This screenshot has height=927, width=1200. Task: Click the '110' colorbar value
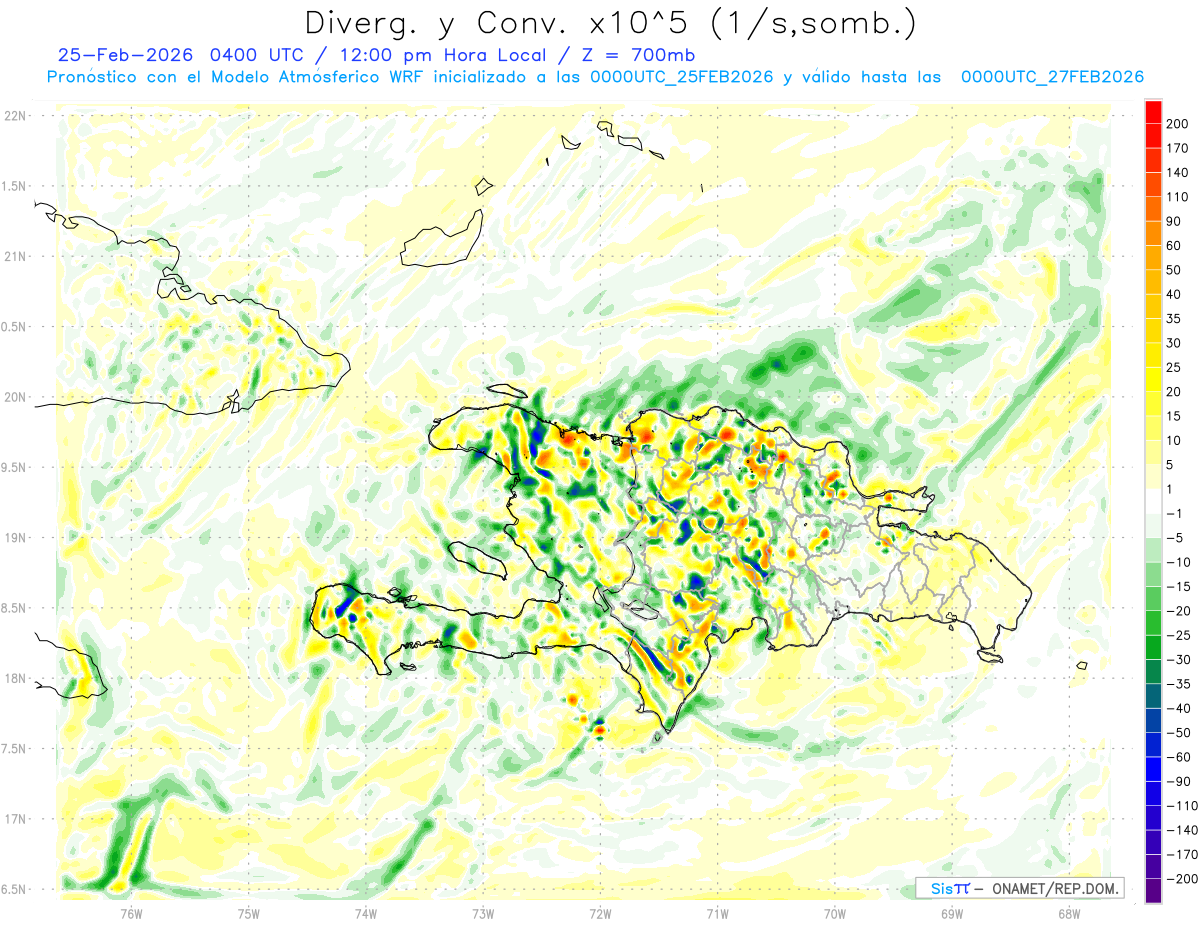tap(1178, 197)
